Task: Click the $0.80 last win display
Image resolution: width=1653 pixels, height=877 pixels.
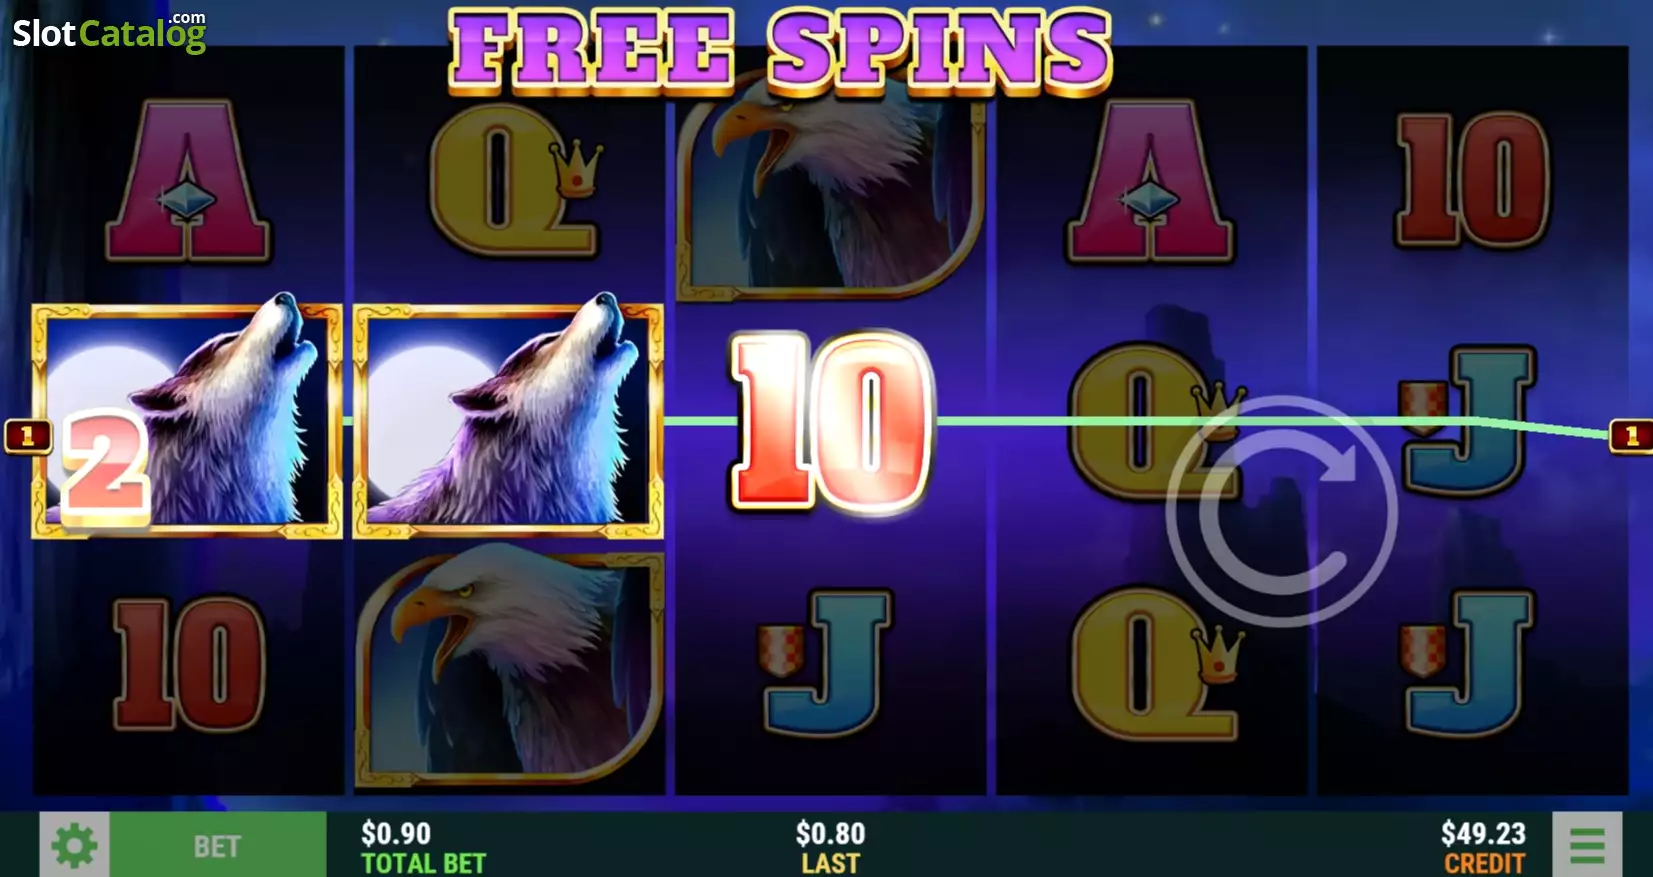Action: 830,847
